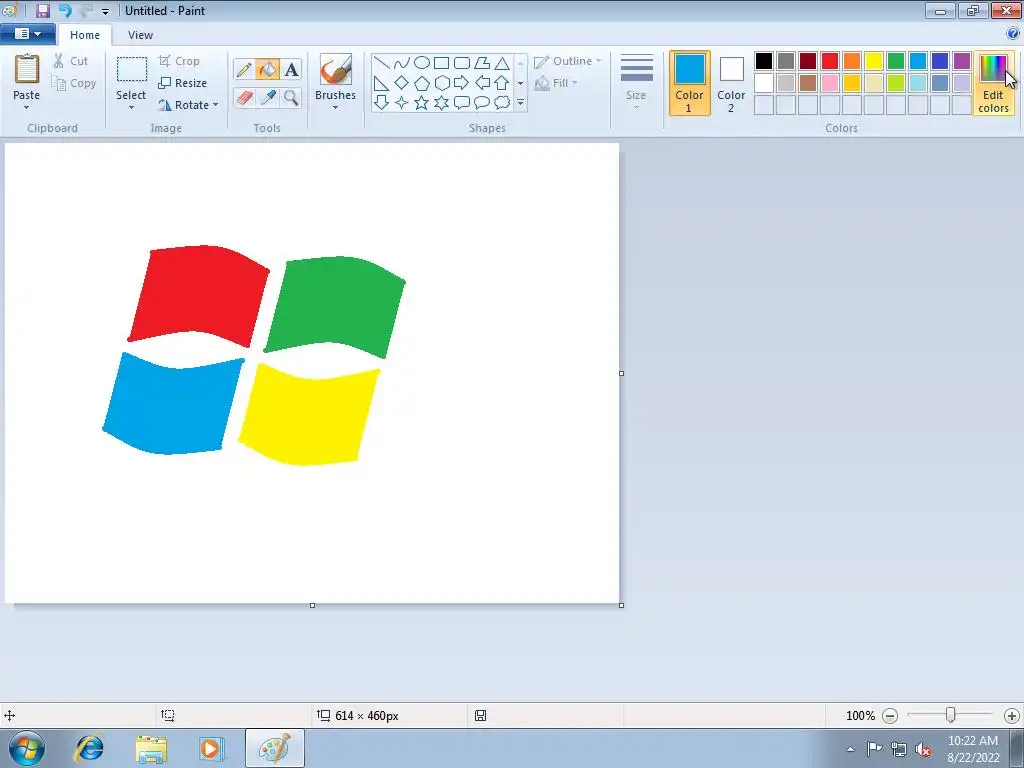1024x768 pixels.
Task: Choose the Line shape
Action: click(381, 63)
